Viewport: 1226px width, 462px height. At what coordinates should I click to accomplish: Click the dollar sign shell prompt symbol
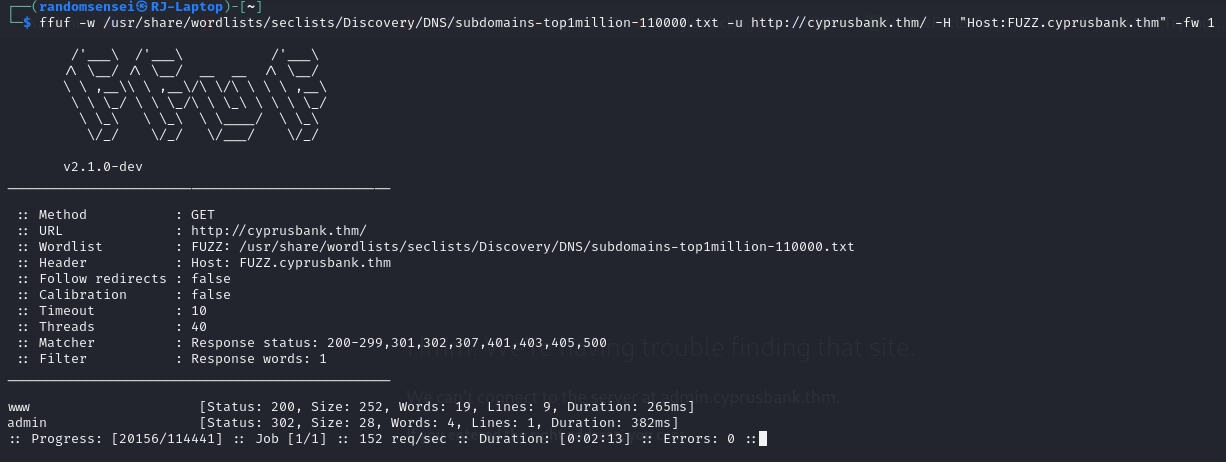pos(27,22)
